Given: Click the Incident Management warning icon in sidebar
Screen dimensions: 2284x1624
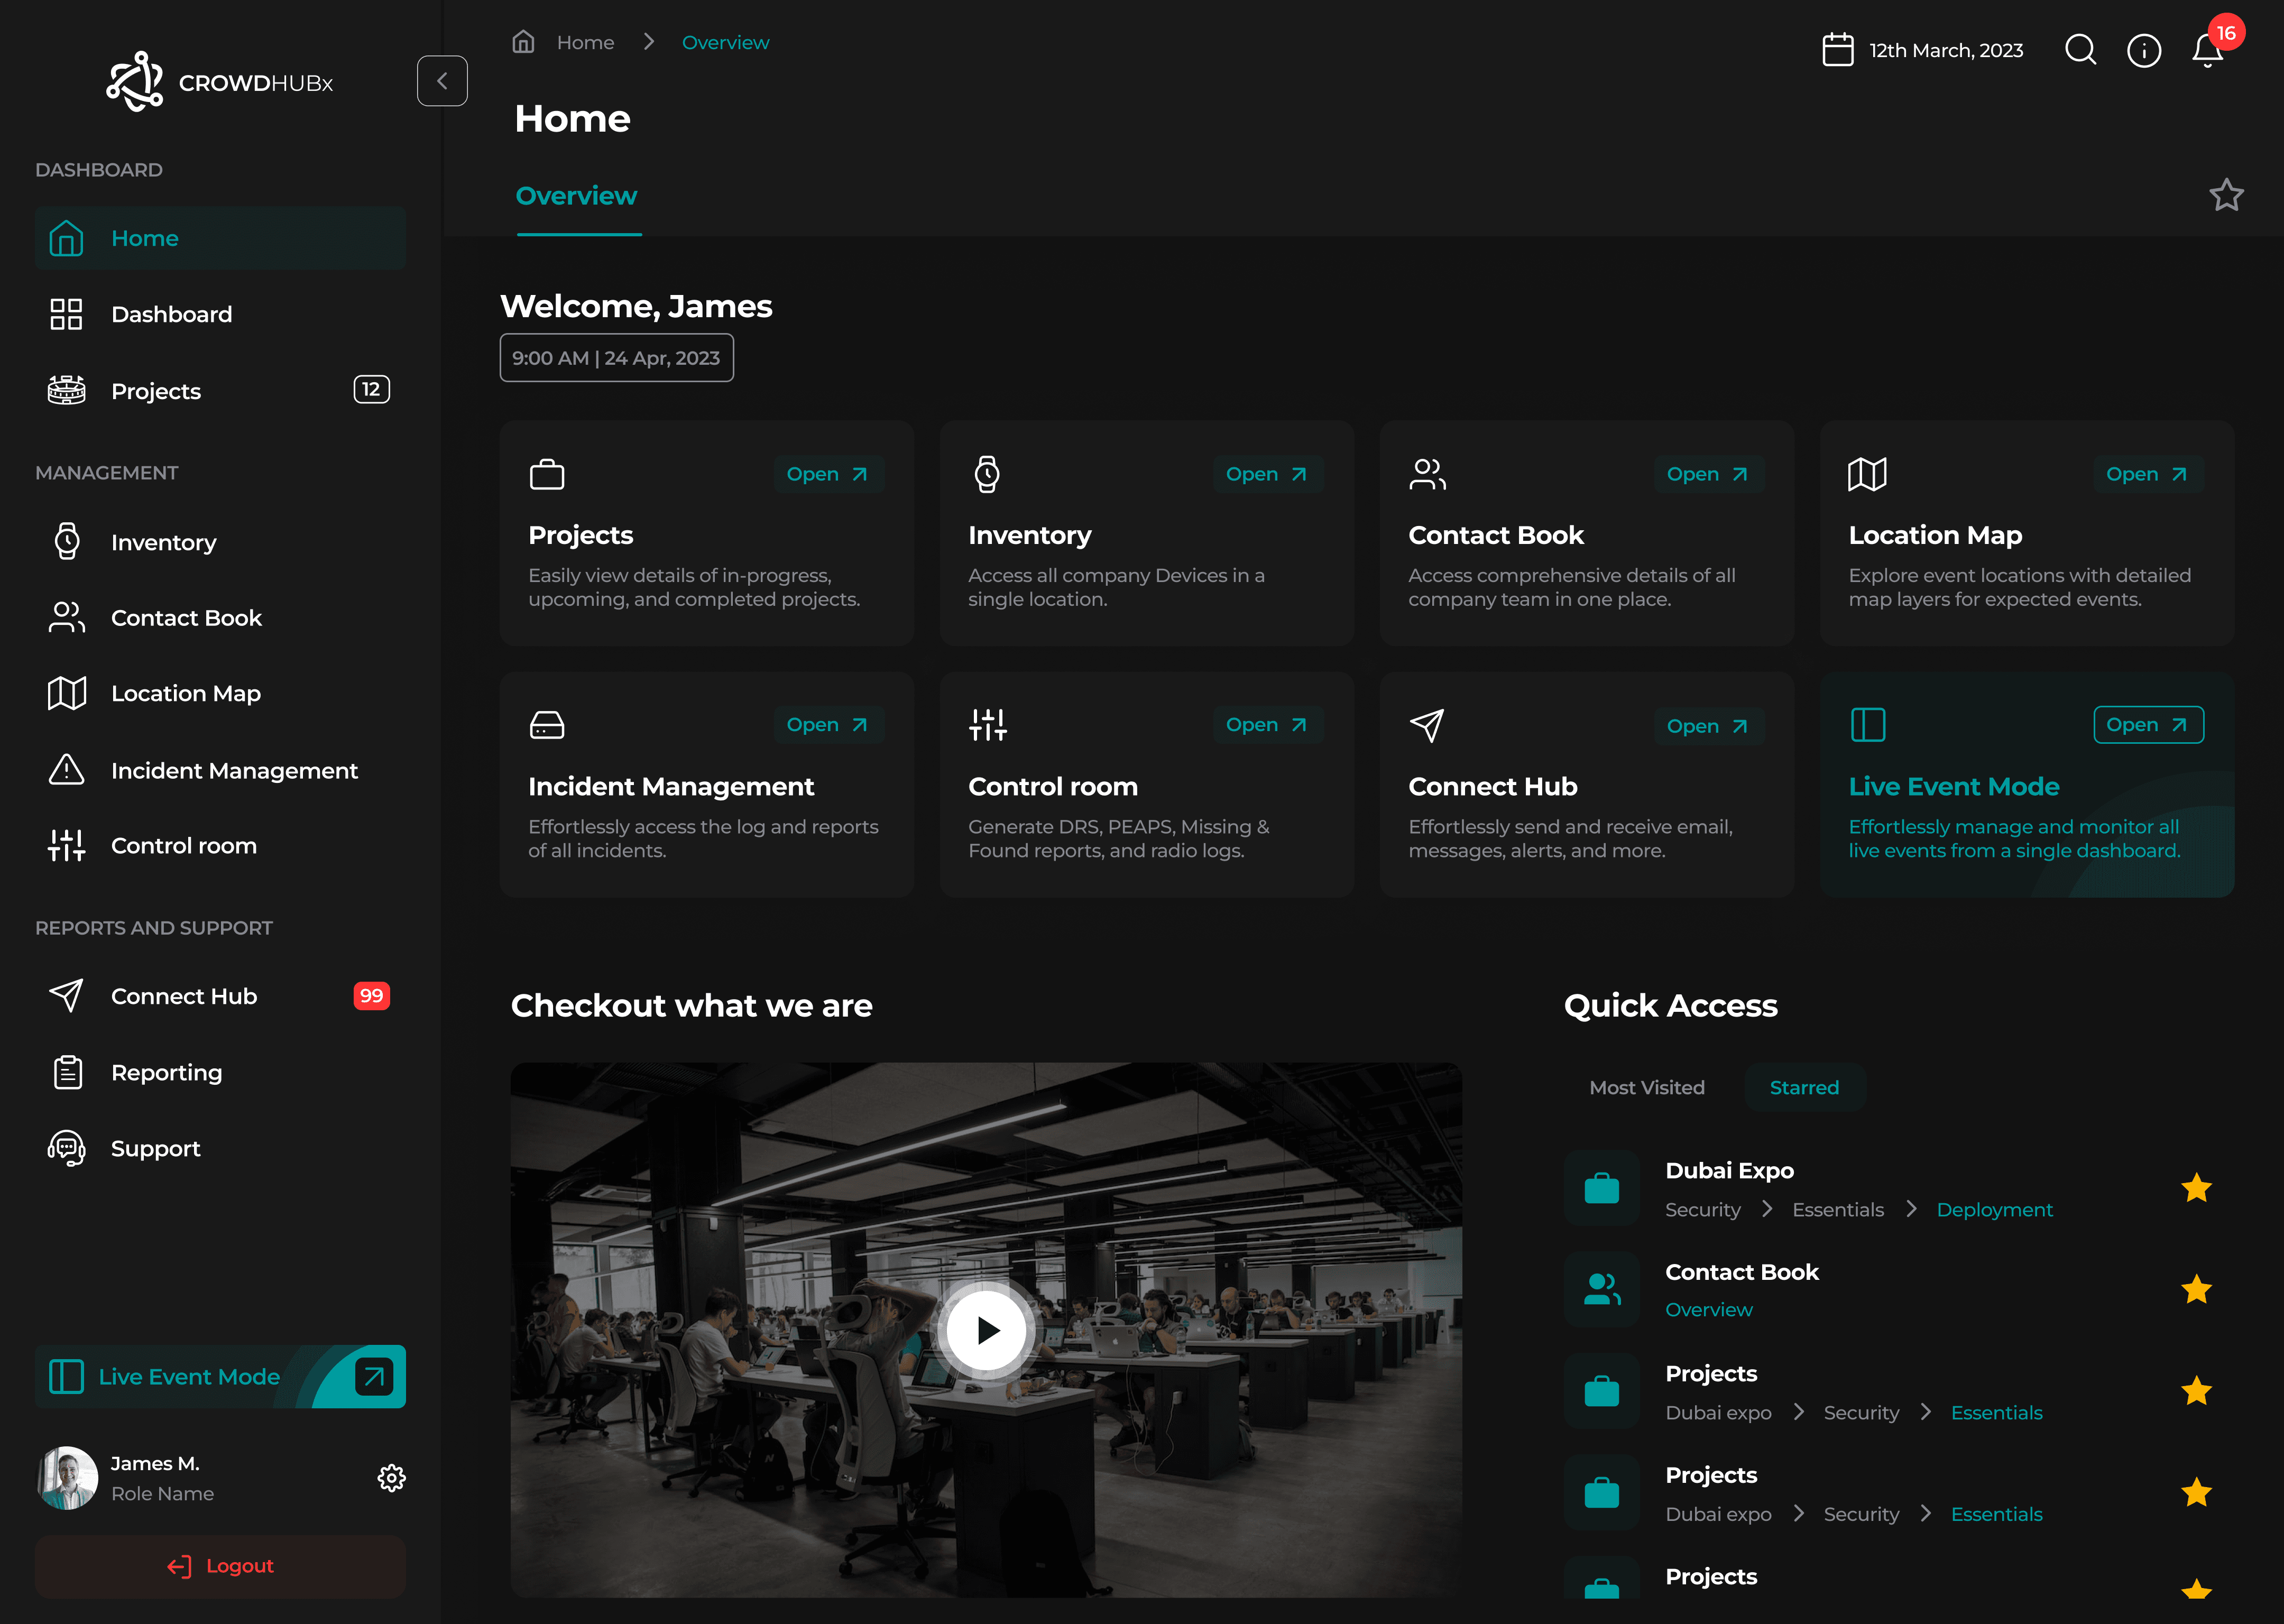Looking at the screenshot, I should tap(67, 770).
